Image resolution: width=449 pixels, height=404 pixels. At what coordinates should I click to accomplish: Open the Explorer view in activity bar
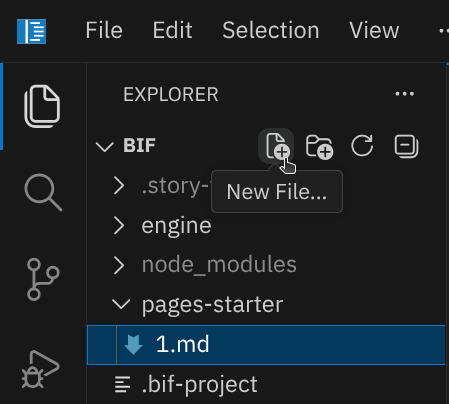42,107
